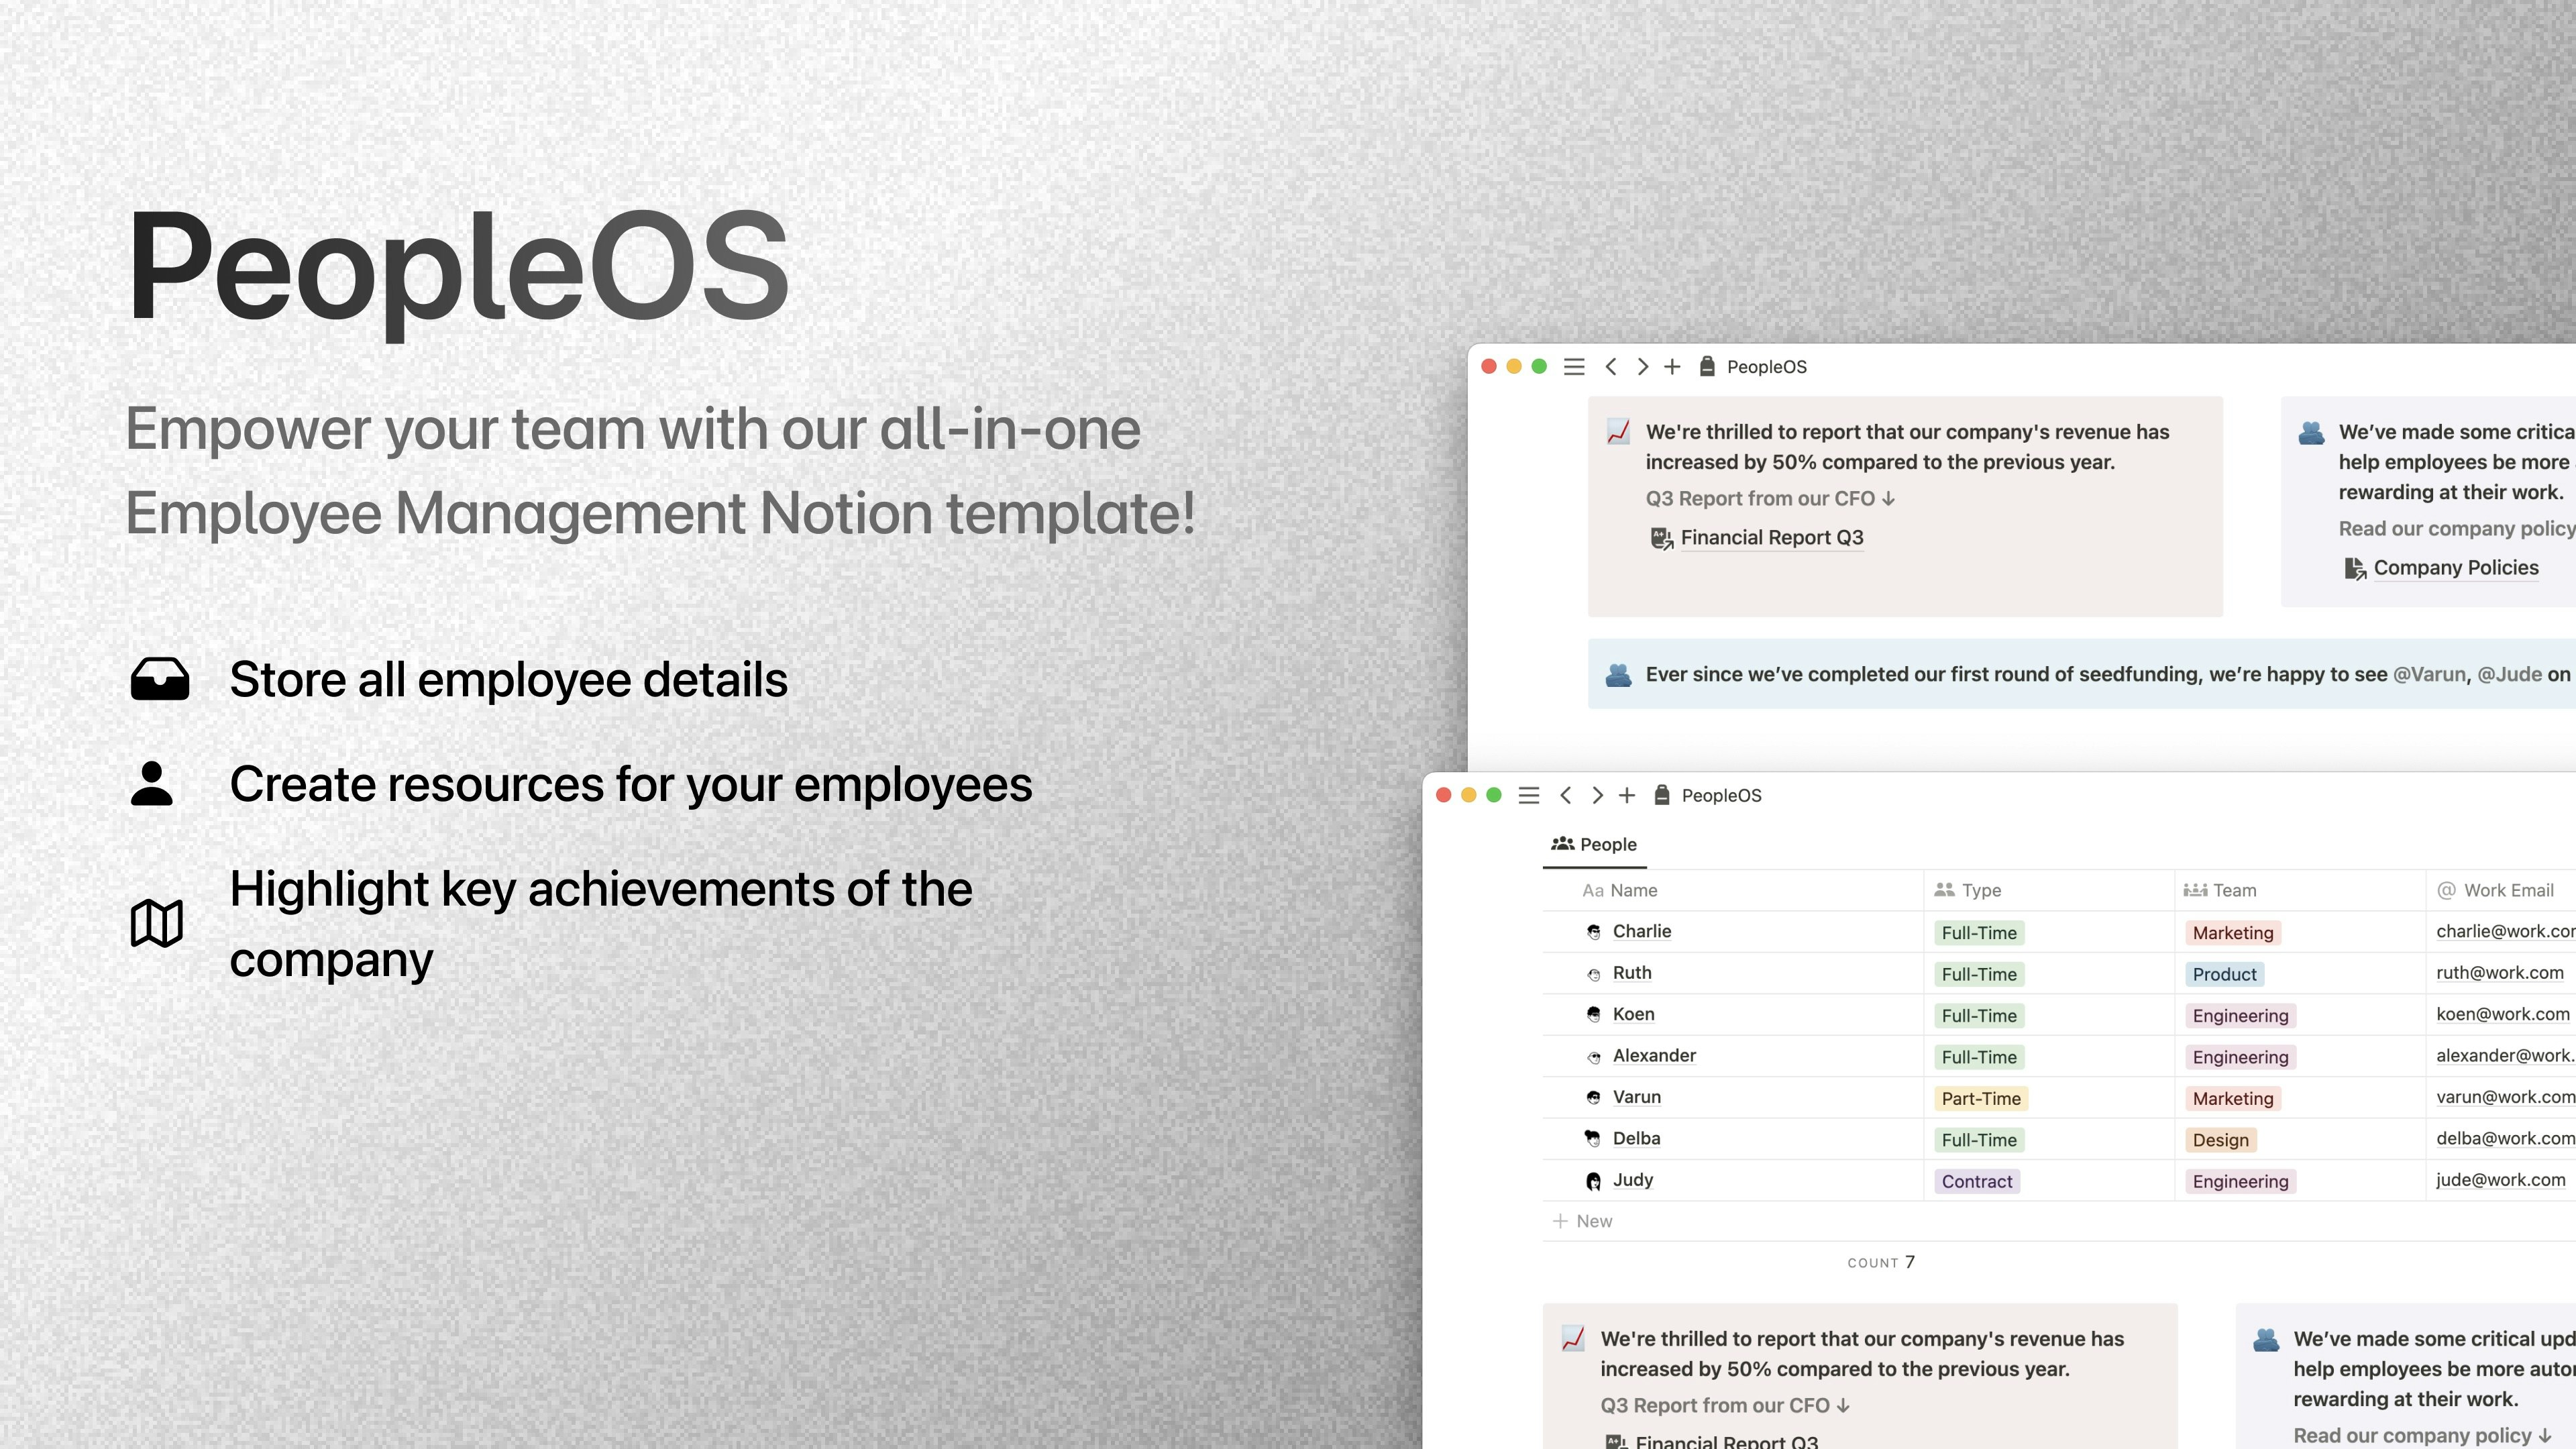
Task: Open Name column header menu
Action: [1733, 890]
